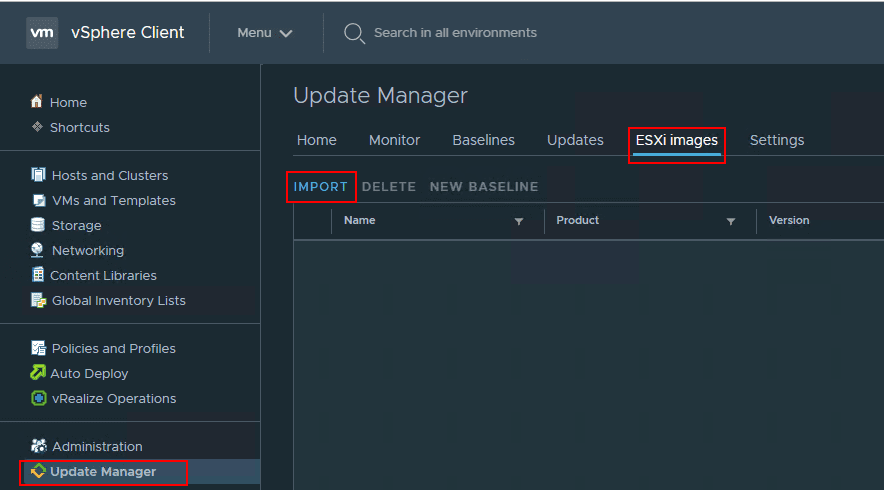This screenshot has width=884, height=490.
Task: Select the ESXi images tab
Action: 677,140
